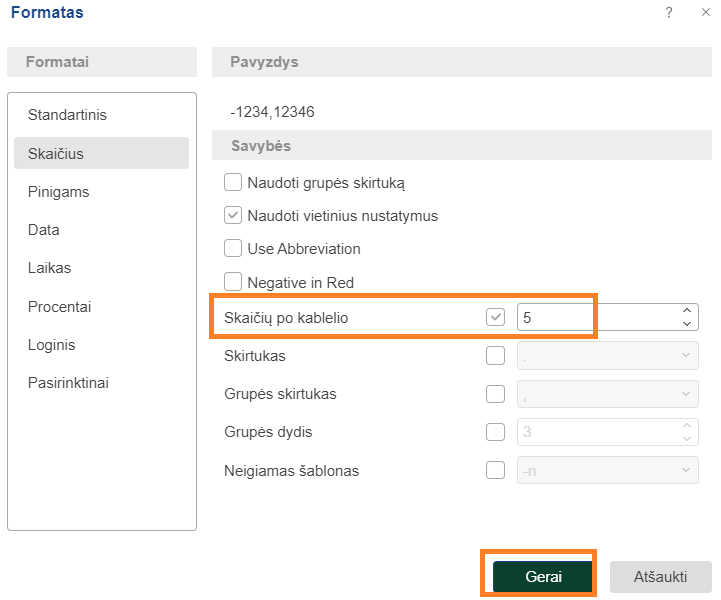The width and height of the screenshot is (721, 600).
Task: Click the decimal places input field
Action: [595, 317]
